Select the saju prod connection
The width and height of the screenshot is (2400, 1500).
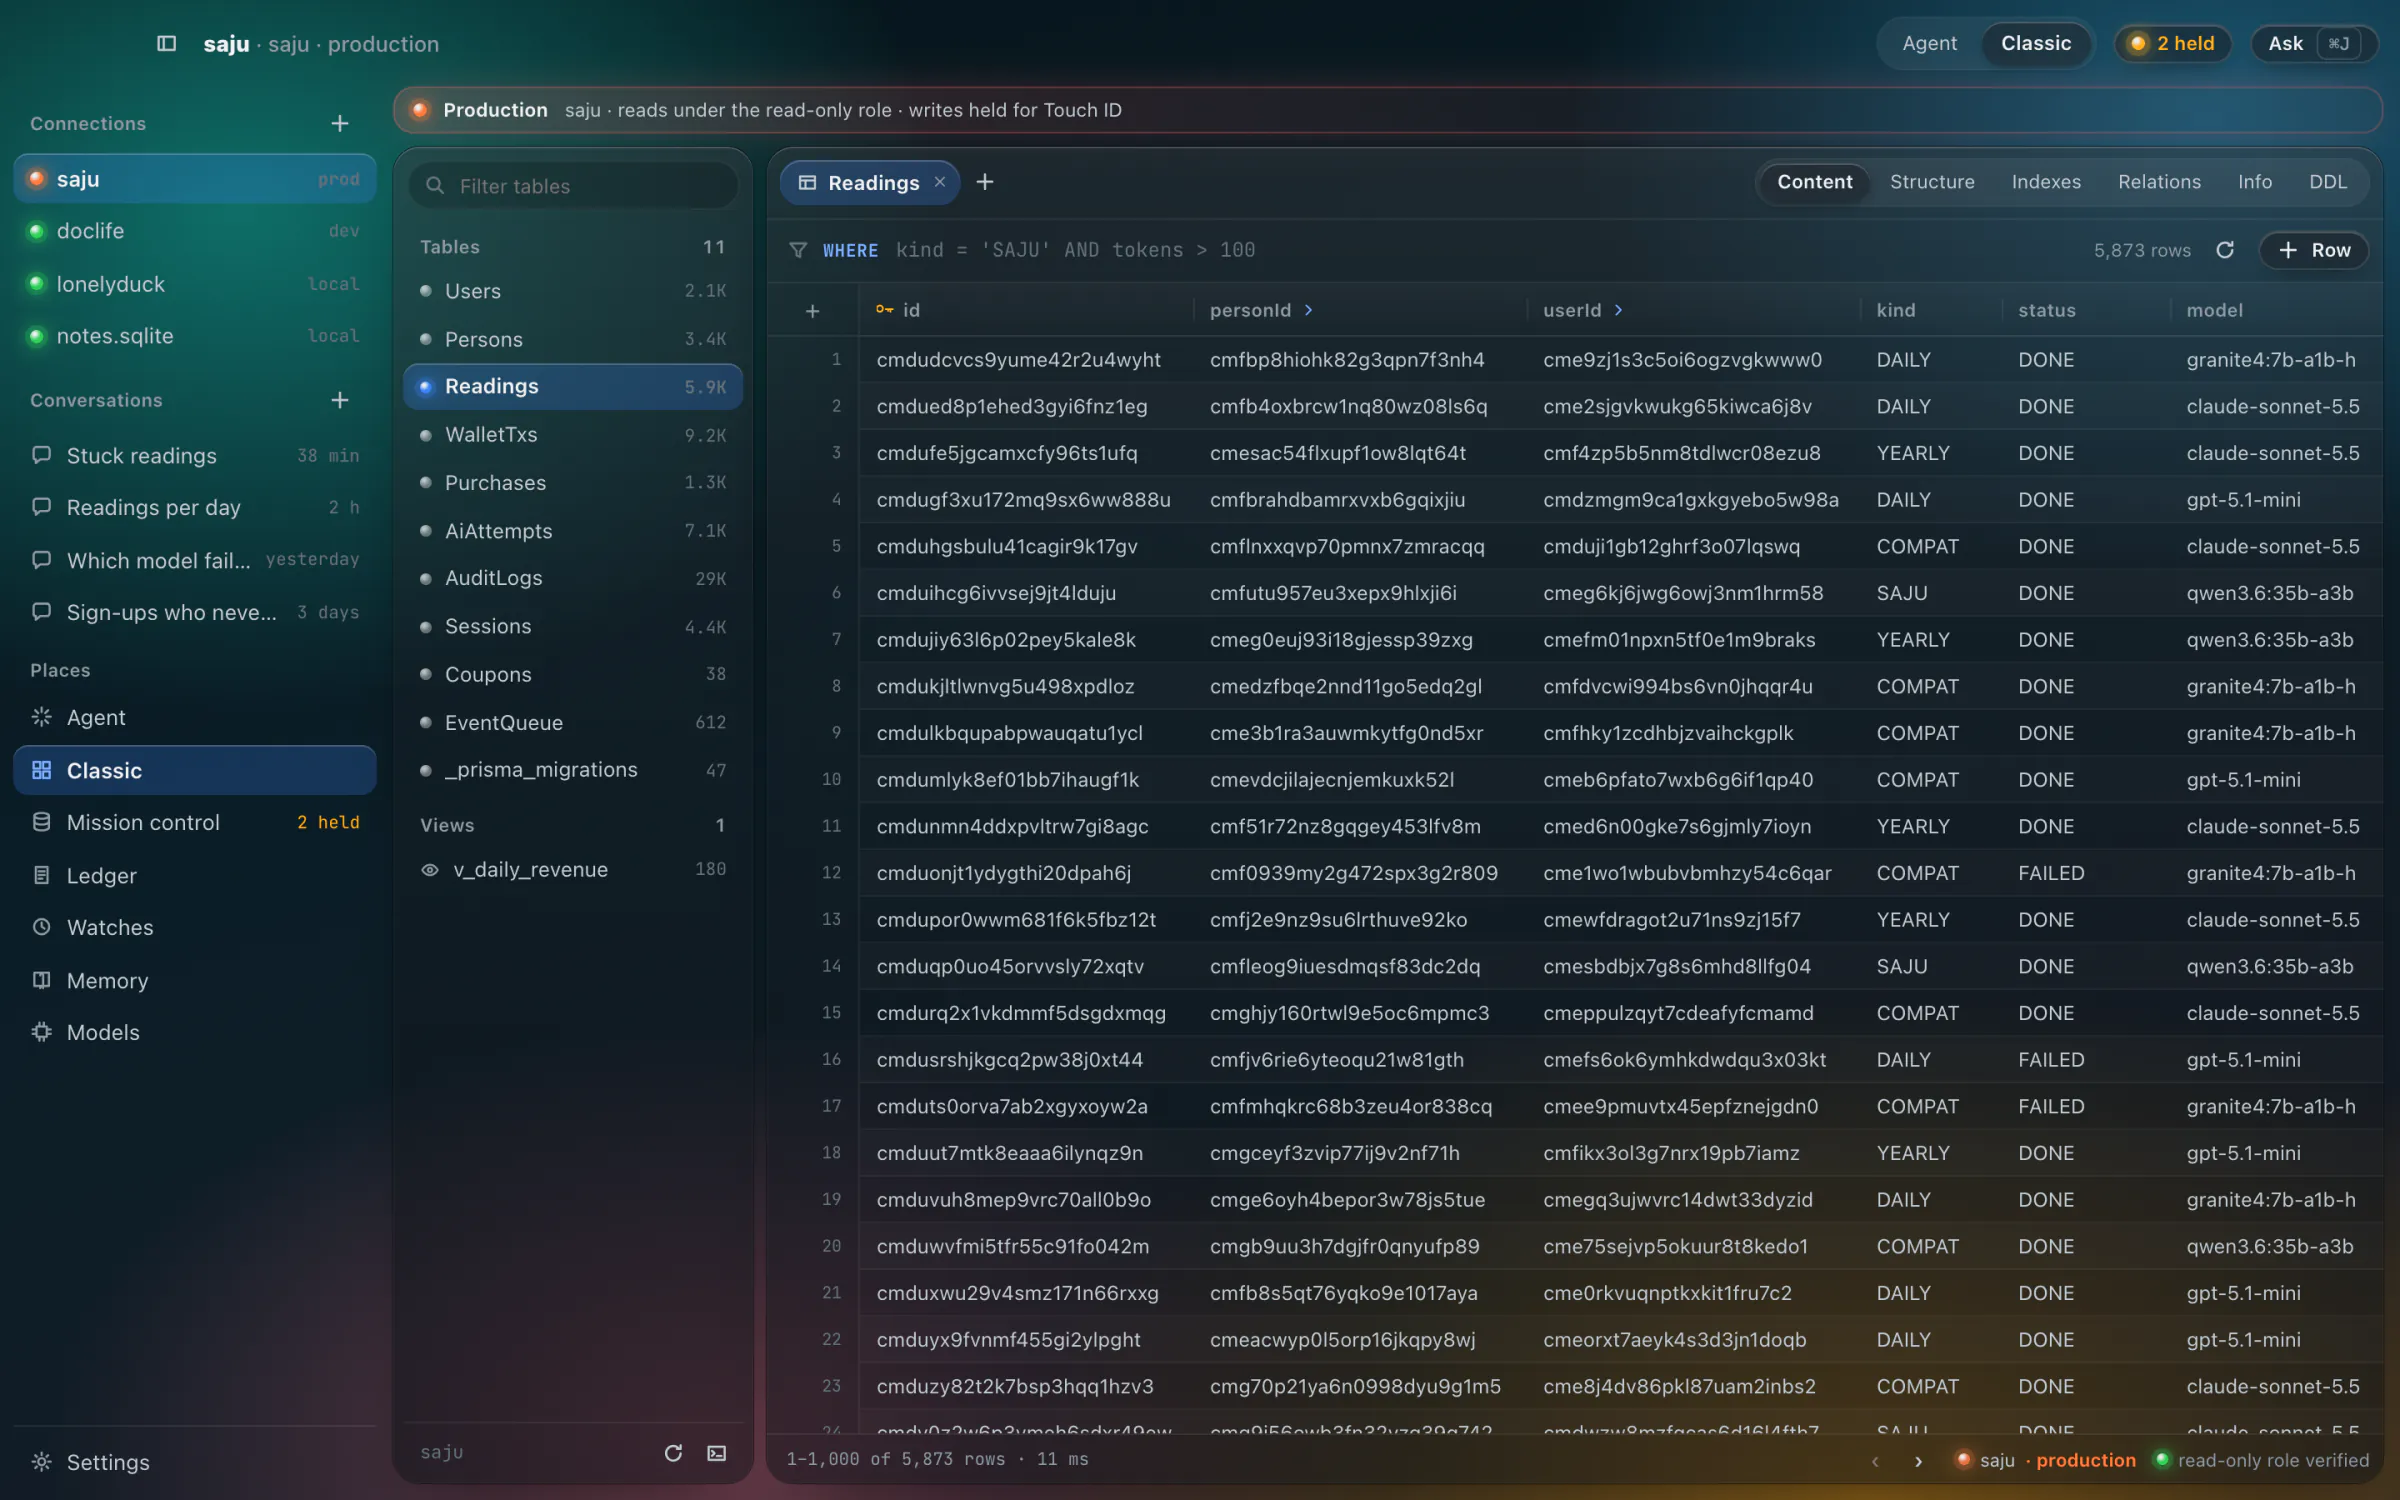pyautogui.click(x=195, y=179)
